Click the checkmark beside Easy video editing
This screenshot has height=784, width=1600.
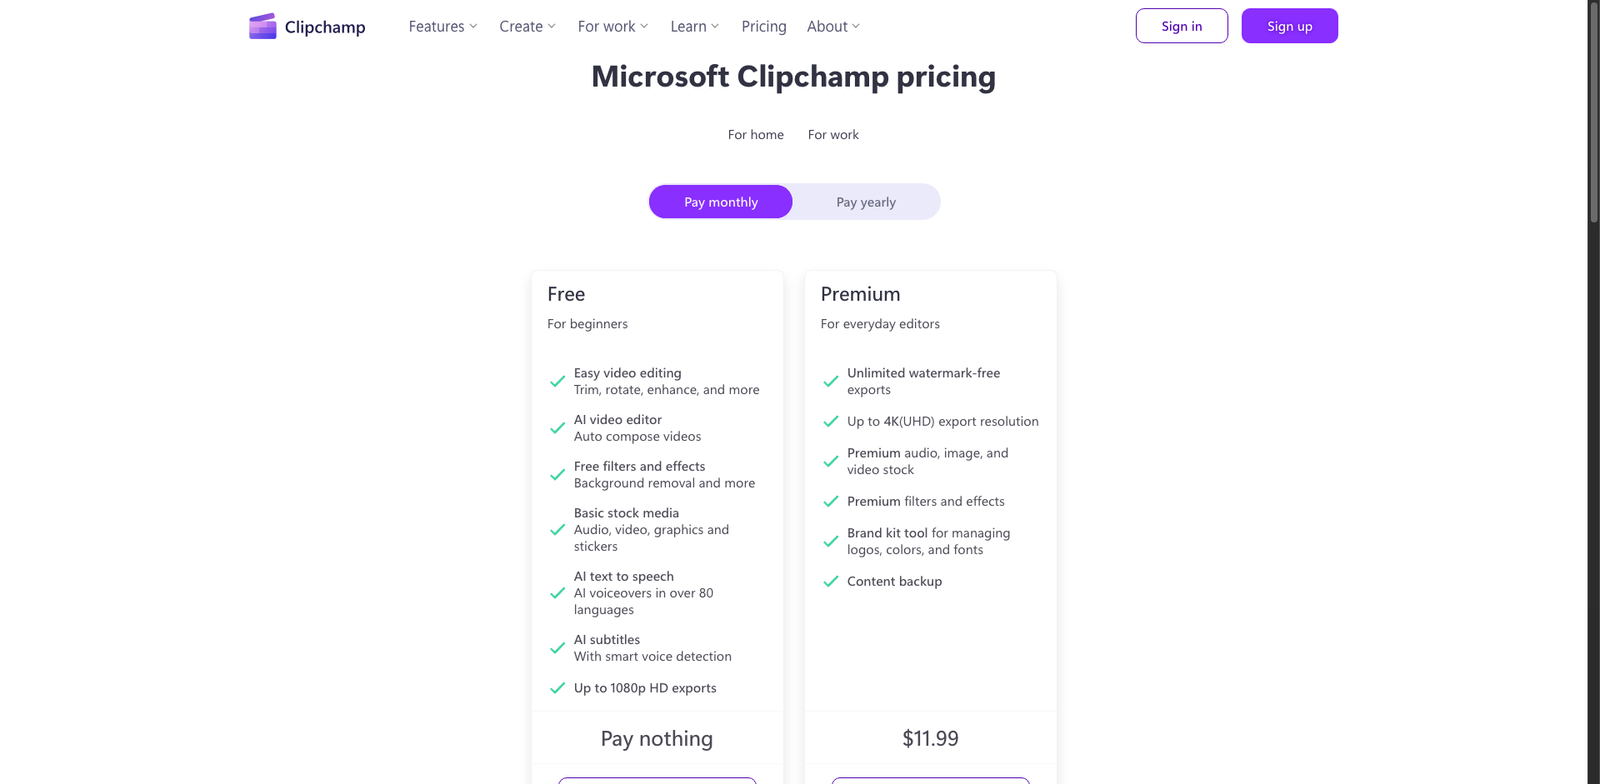557,382
